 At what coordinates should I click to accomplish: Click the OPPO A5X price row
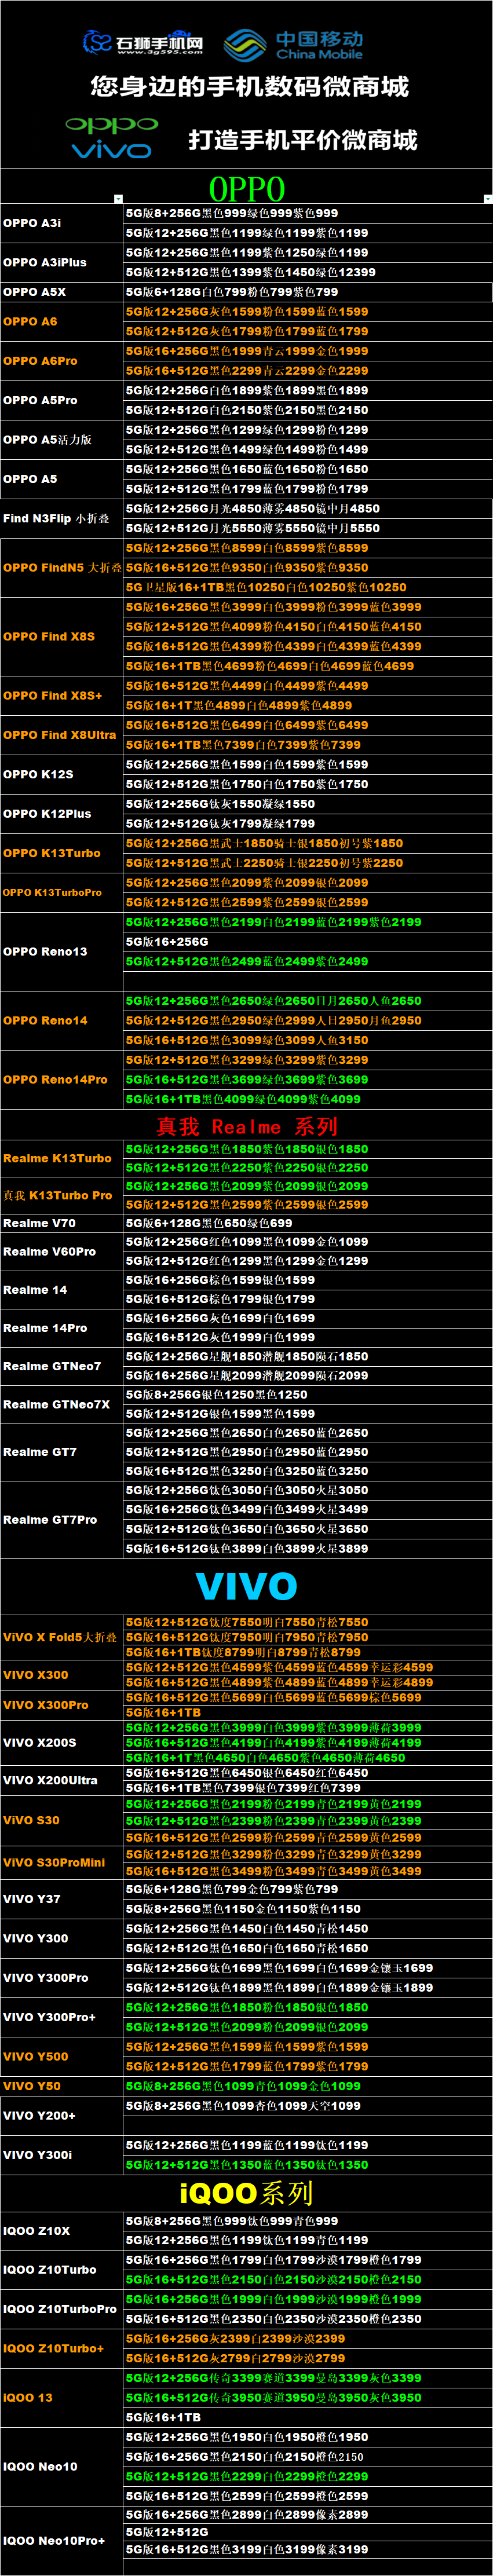point(307,292)
